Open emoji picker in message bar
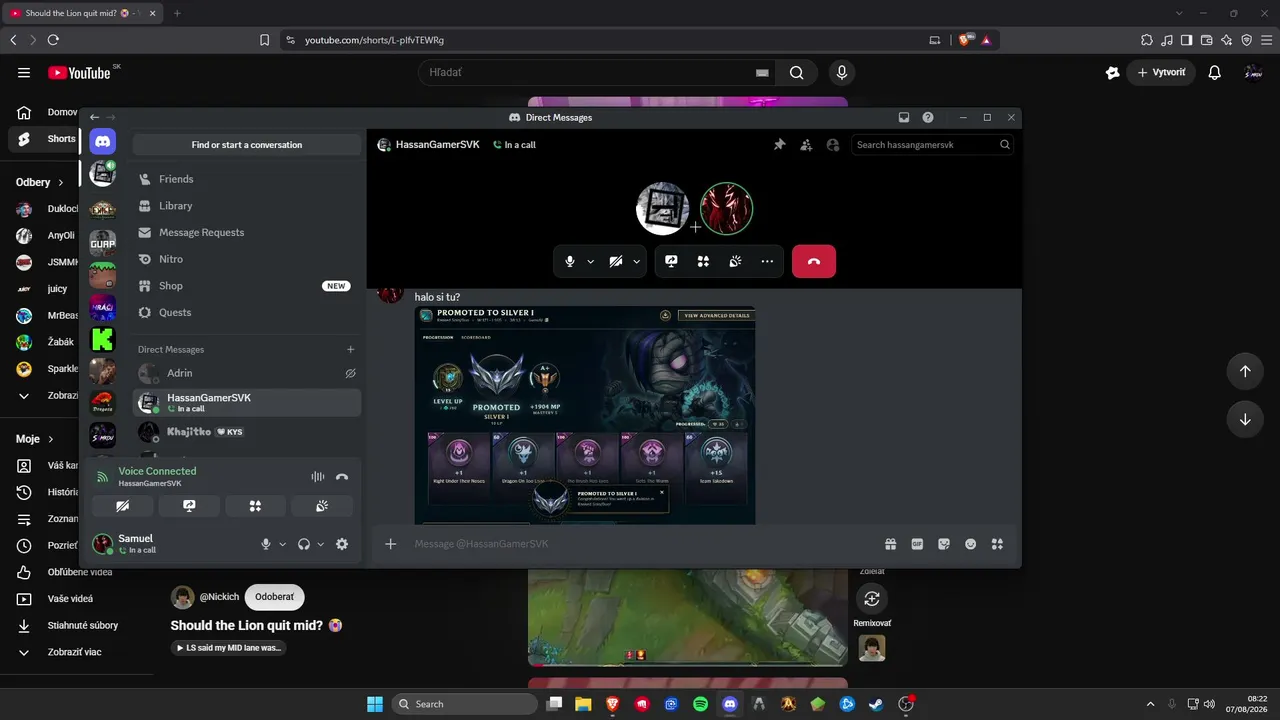The width and height of the screenshot is (1280, 720). point(970,544)
